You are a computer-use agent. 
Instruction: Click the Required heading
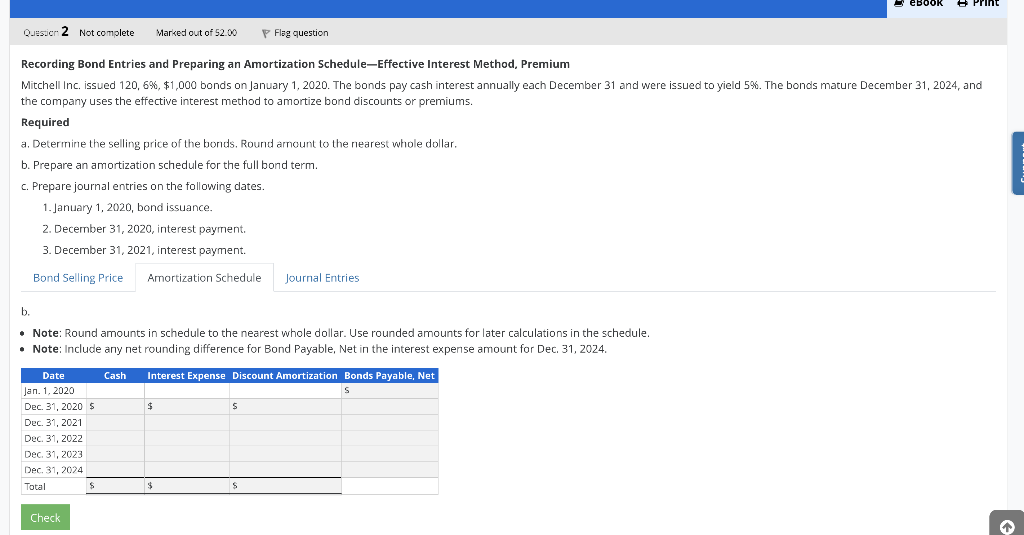click(x=45, y=122)
